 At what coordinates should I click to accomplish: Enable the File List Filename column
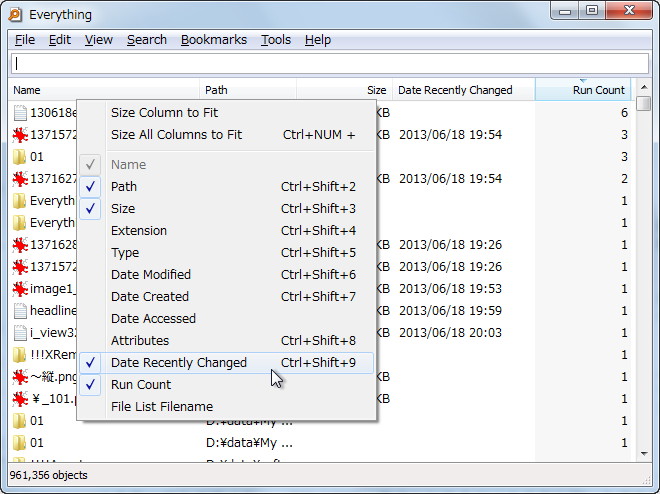tap(226, 406)
